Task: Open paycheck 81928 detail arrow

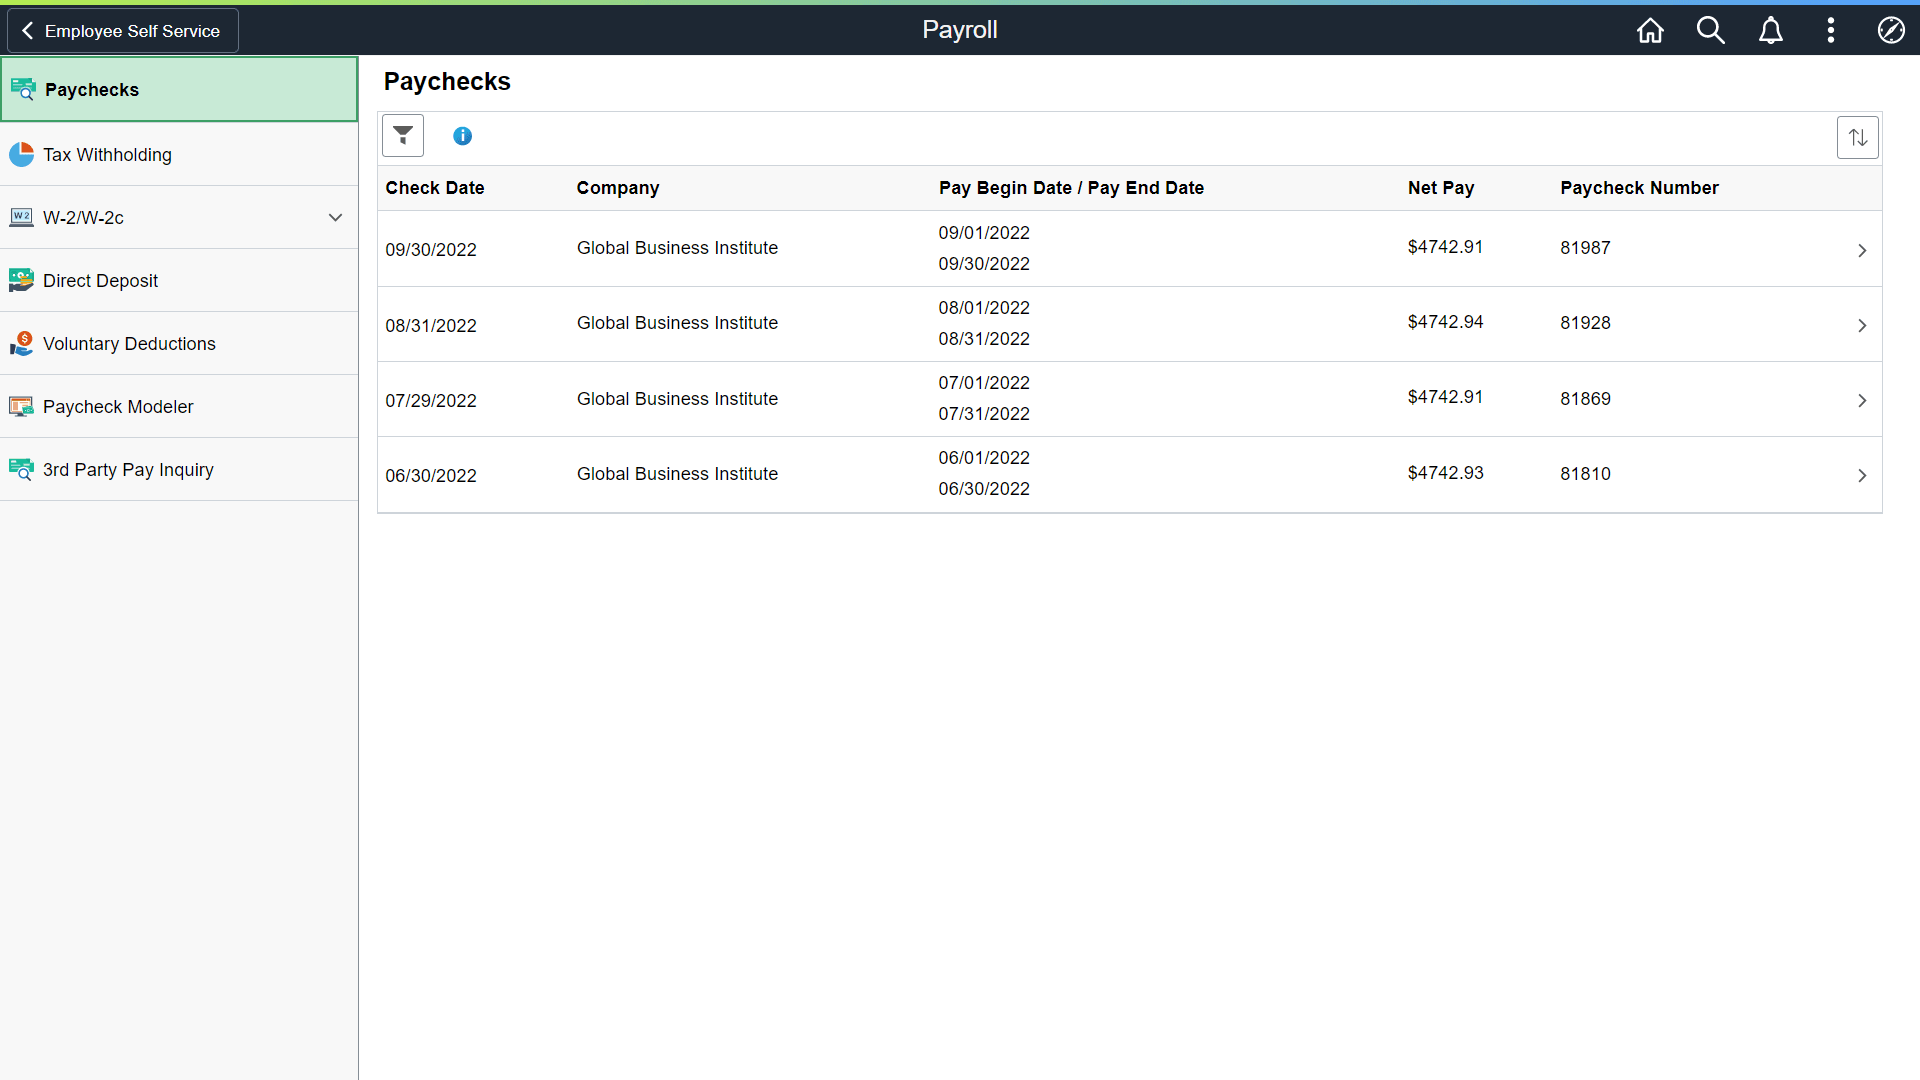Action: 1861,325
